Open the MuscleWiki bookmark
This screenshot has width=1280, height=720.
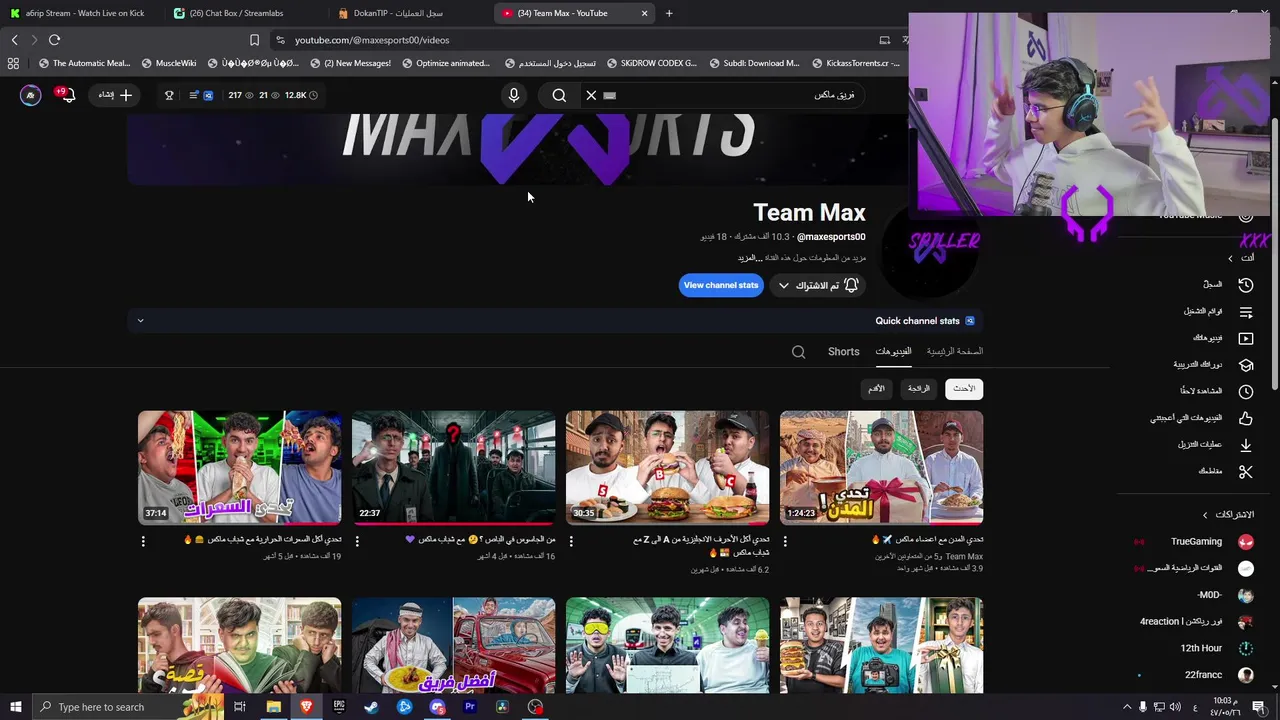[169, 63]
